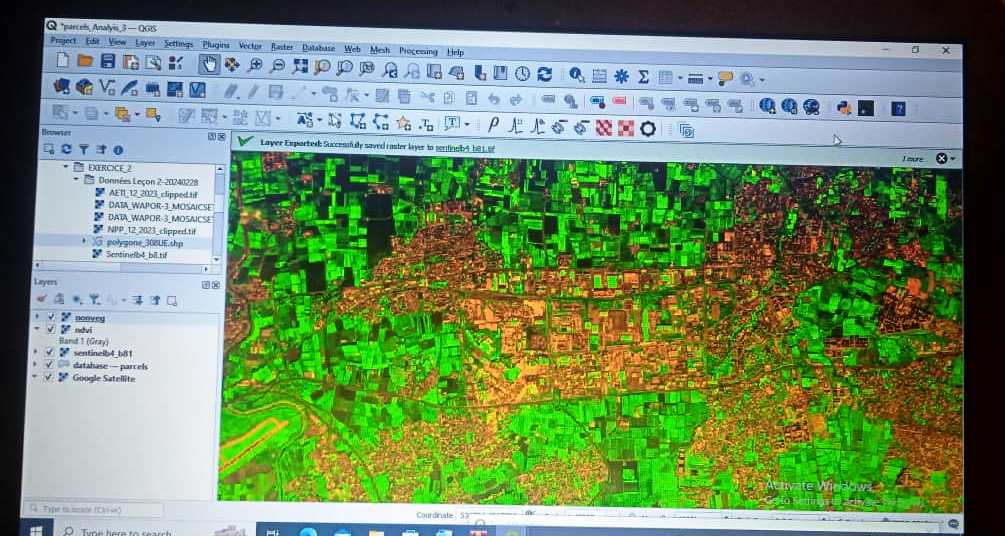Open the Plugins menu
The height and width of the screenshot is (536, 1005).
tap(216, 45)
